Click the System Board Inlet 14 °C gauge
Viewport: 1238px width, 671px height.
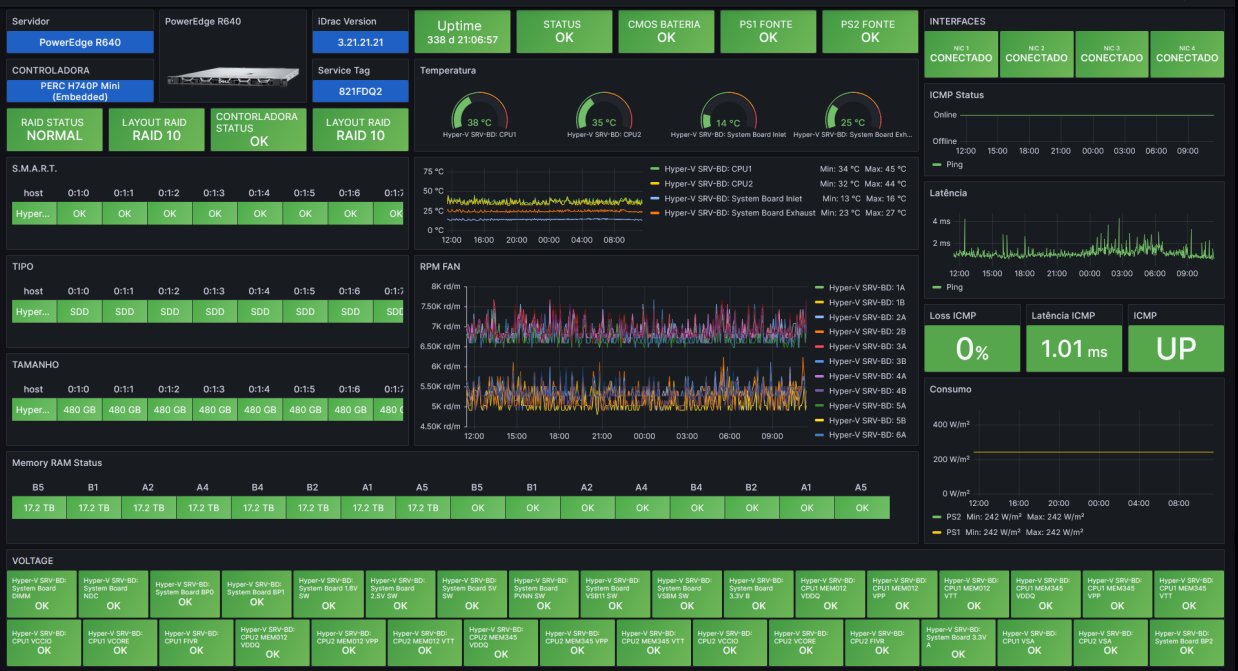click(728, 113)
